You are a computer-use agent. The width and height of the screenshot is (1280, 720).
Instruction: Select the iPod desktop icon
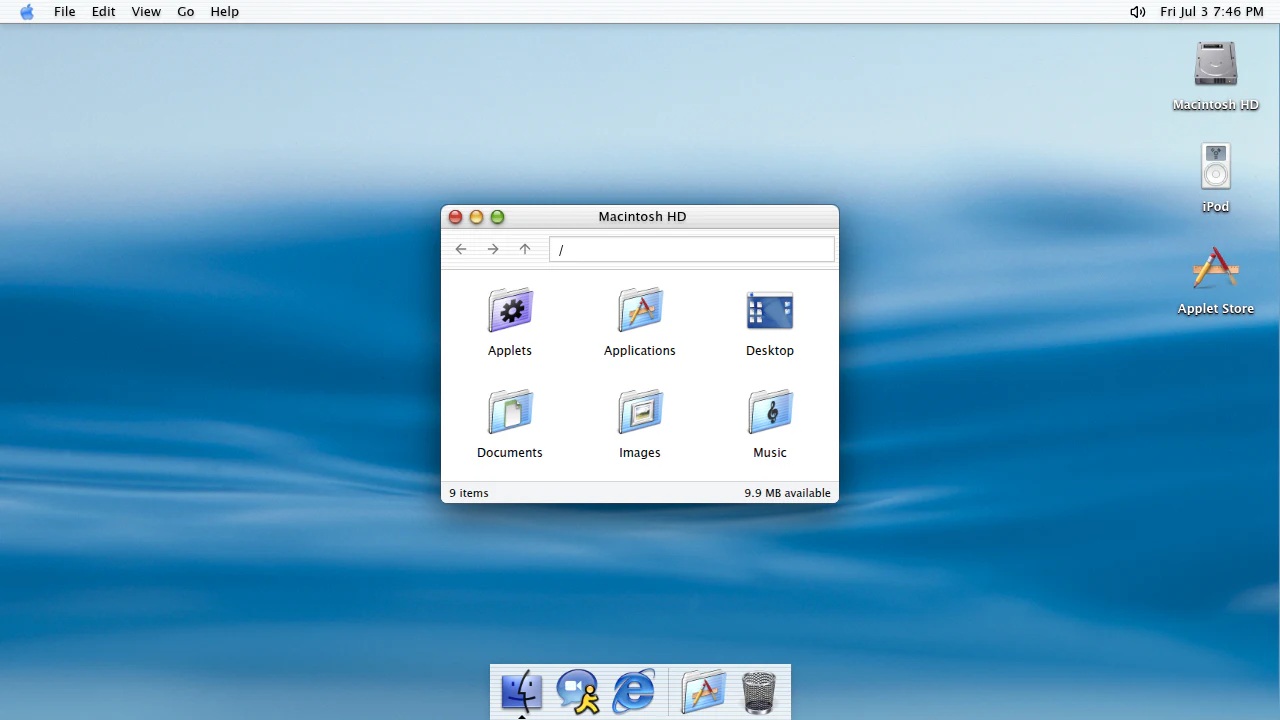click(1216, 166)
